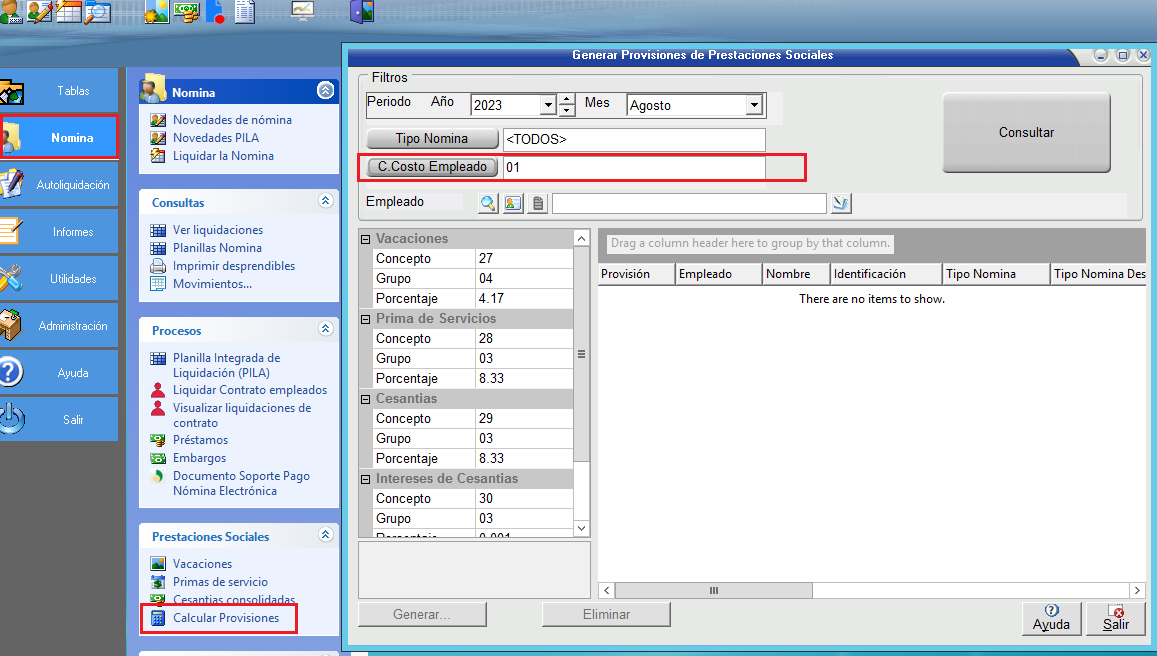Collapse the Vacaciones property group
Image resolution: width=1157 pixels, height=656 pixels.
366,239
